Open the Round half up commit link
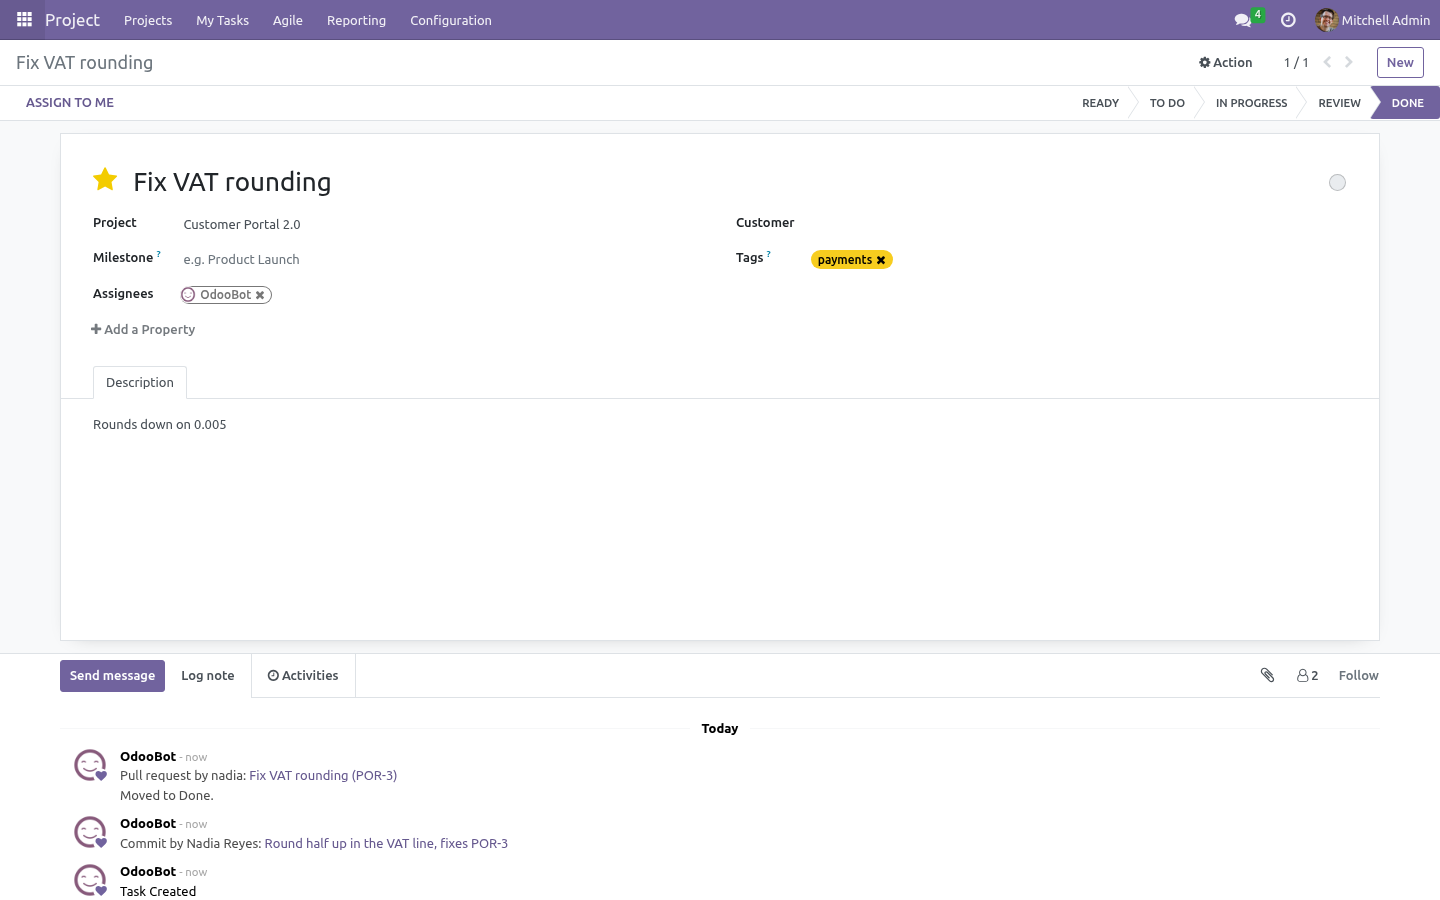Image resolution: width=1440 pixels, height=900 pixels. (386, 844)
